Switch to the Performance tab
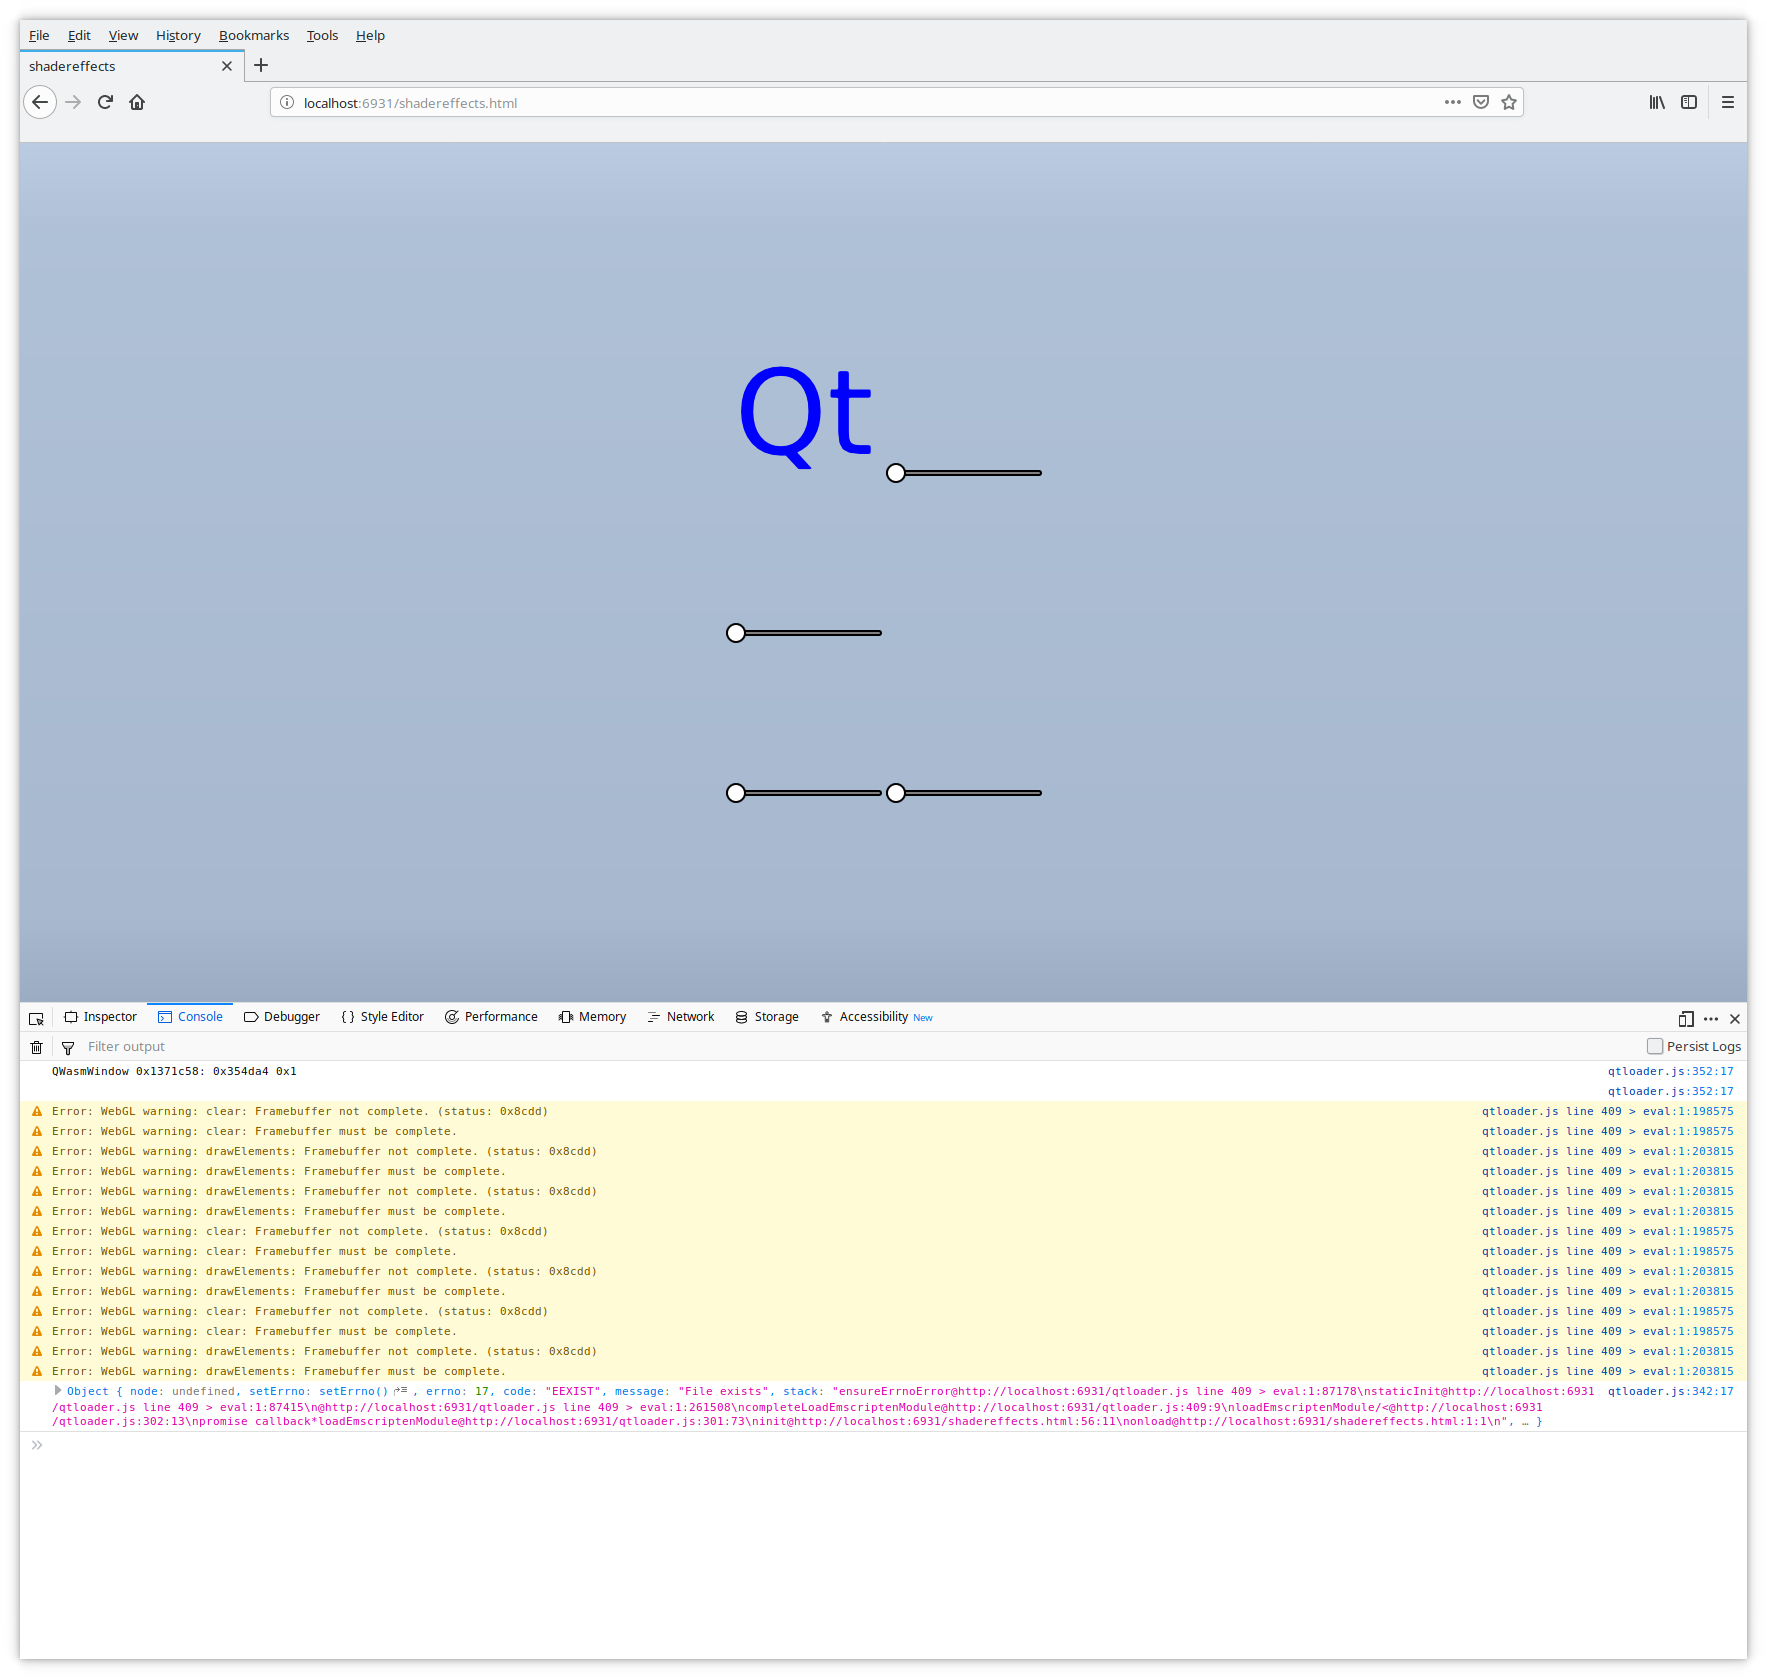Screen dimensions: 1767x1679 coord(491,1017)
